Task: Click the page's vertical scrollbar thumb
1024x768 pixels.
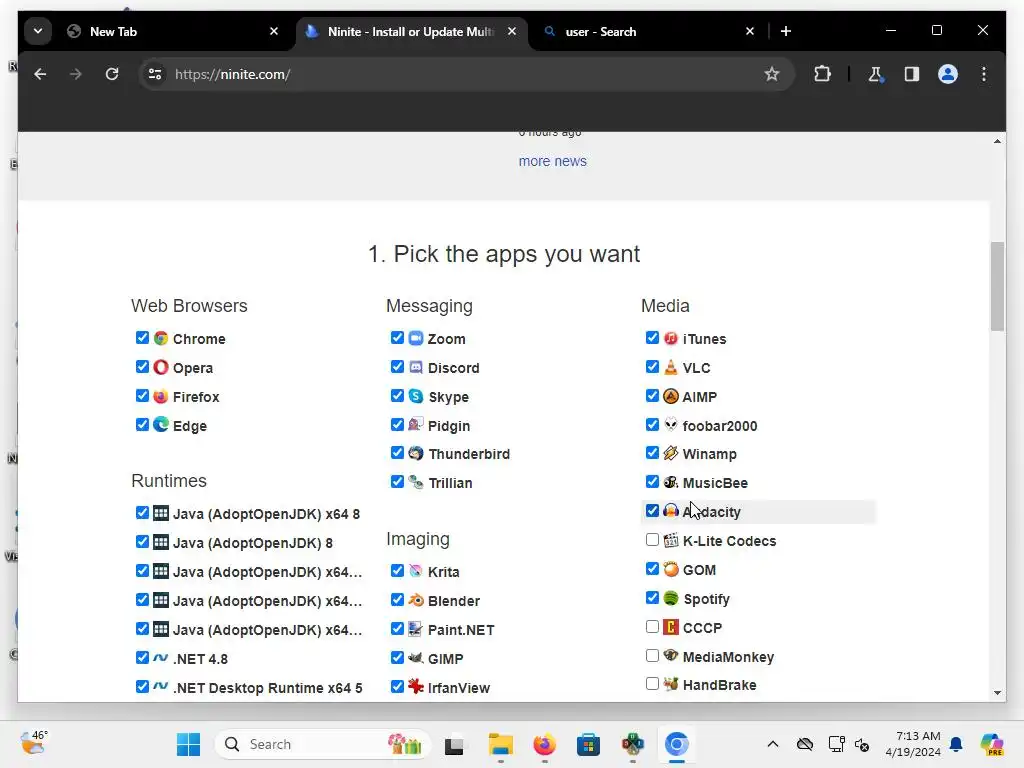Action: [997, 286]
